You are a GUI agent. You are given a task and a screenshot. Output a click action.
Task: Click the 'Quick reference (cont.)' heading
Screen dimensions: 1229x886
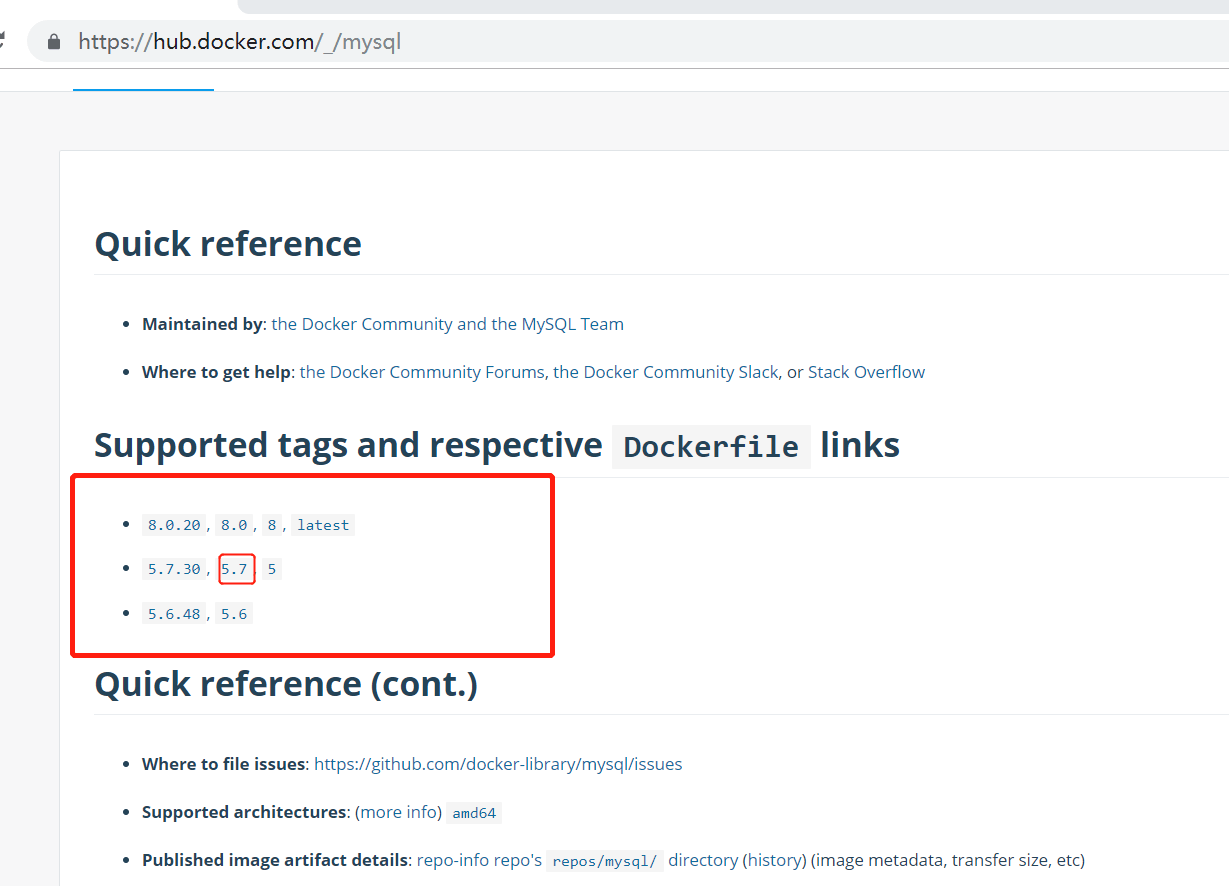(286, 685)
